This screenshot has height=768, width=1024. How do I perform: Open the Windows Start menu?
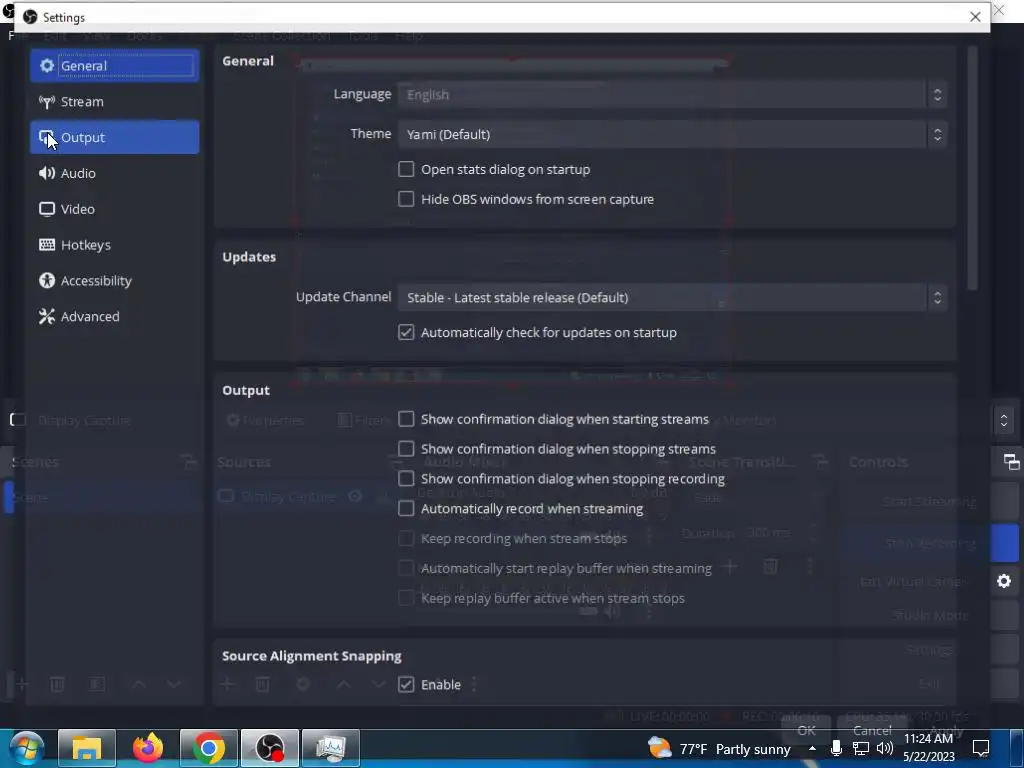[26, 748]
